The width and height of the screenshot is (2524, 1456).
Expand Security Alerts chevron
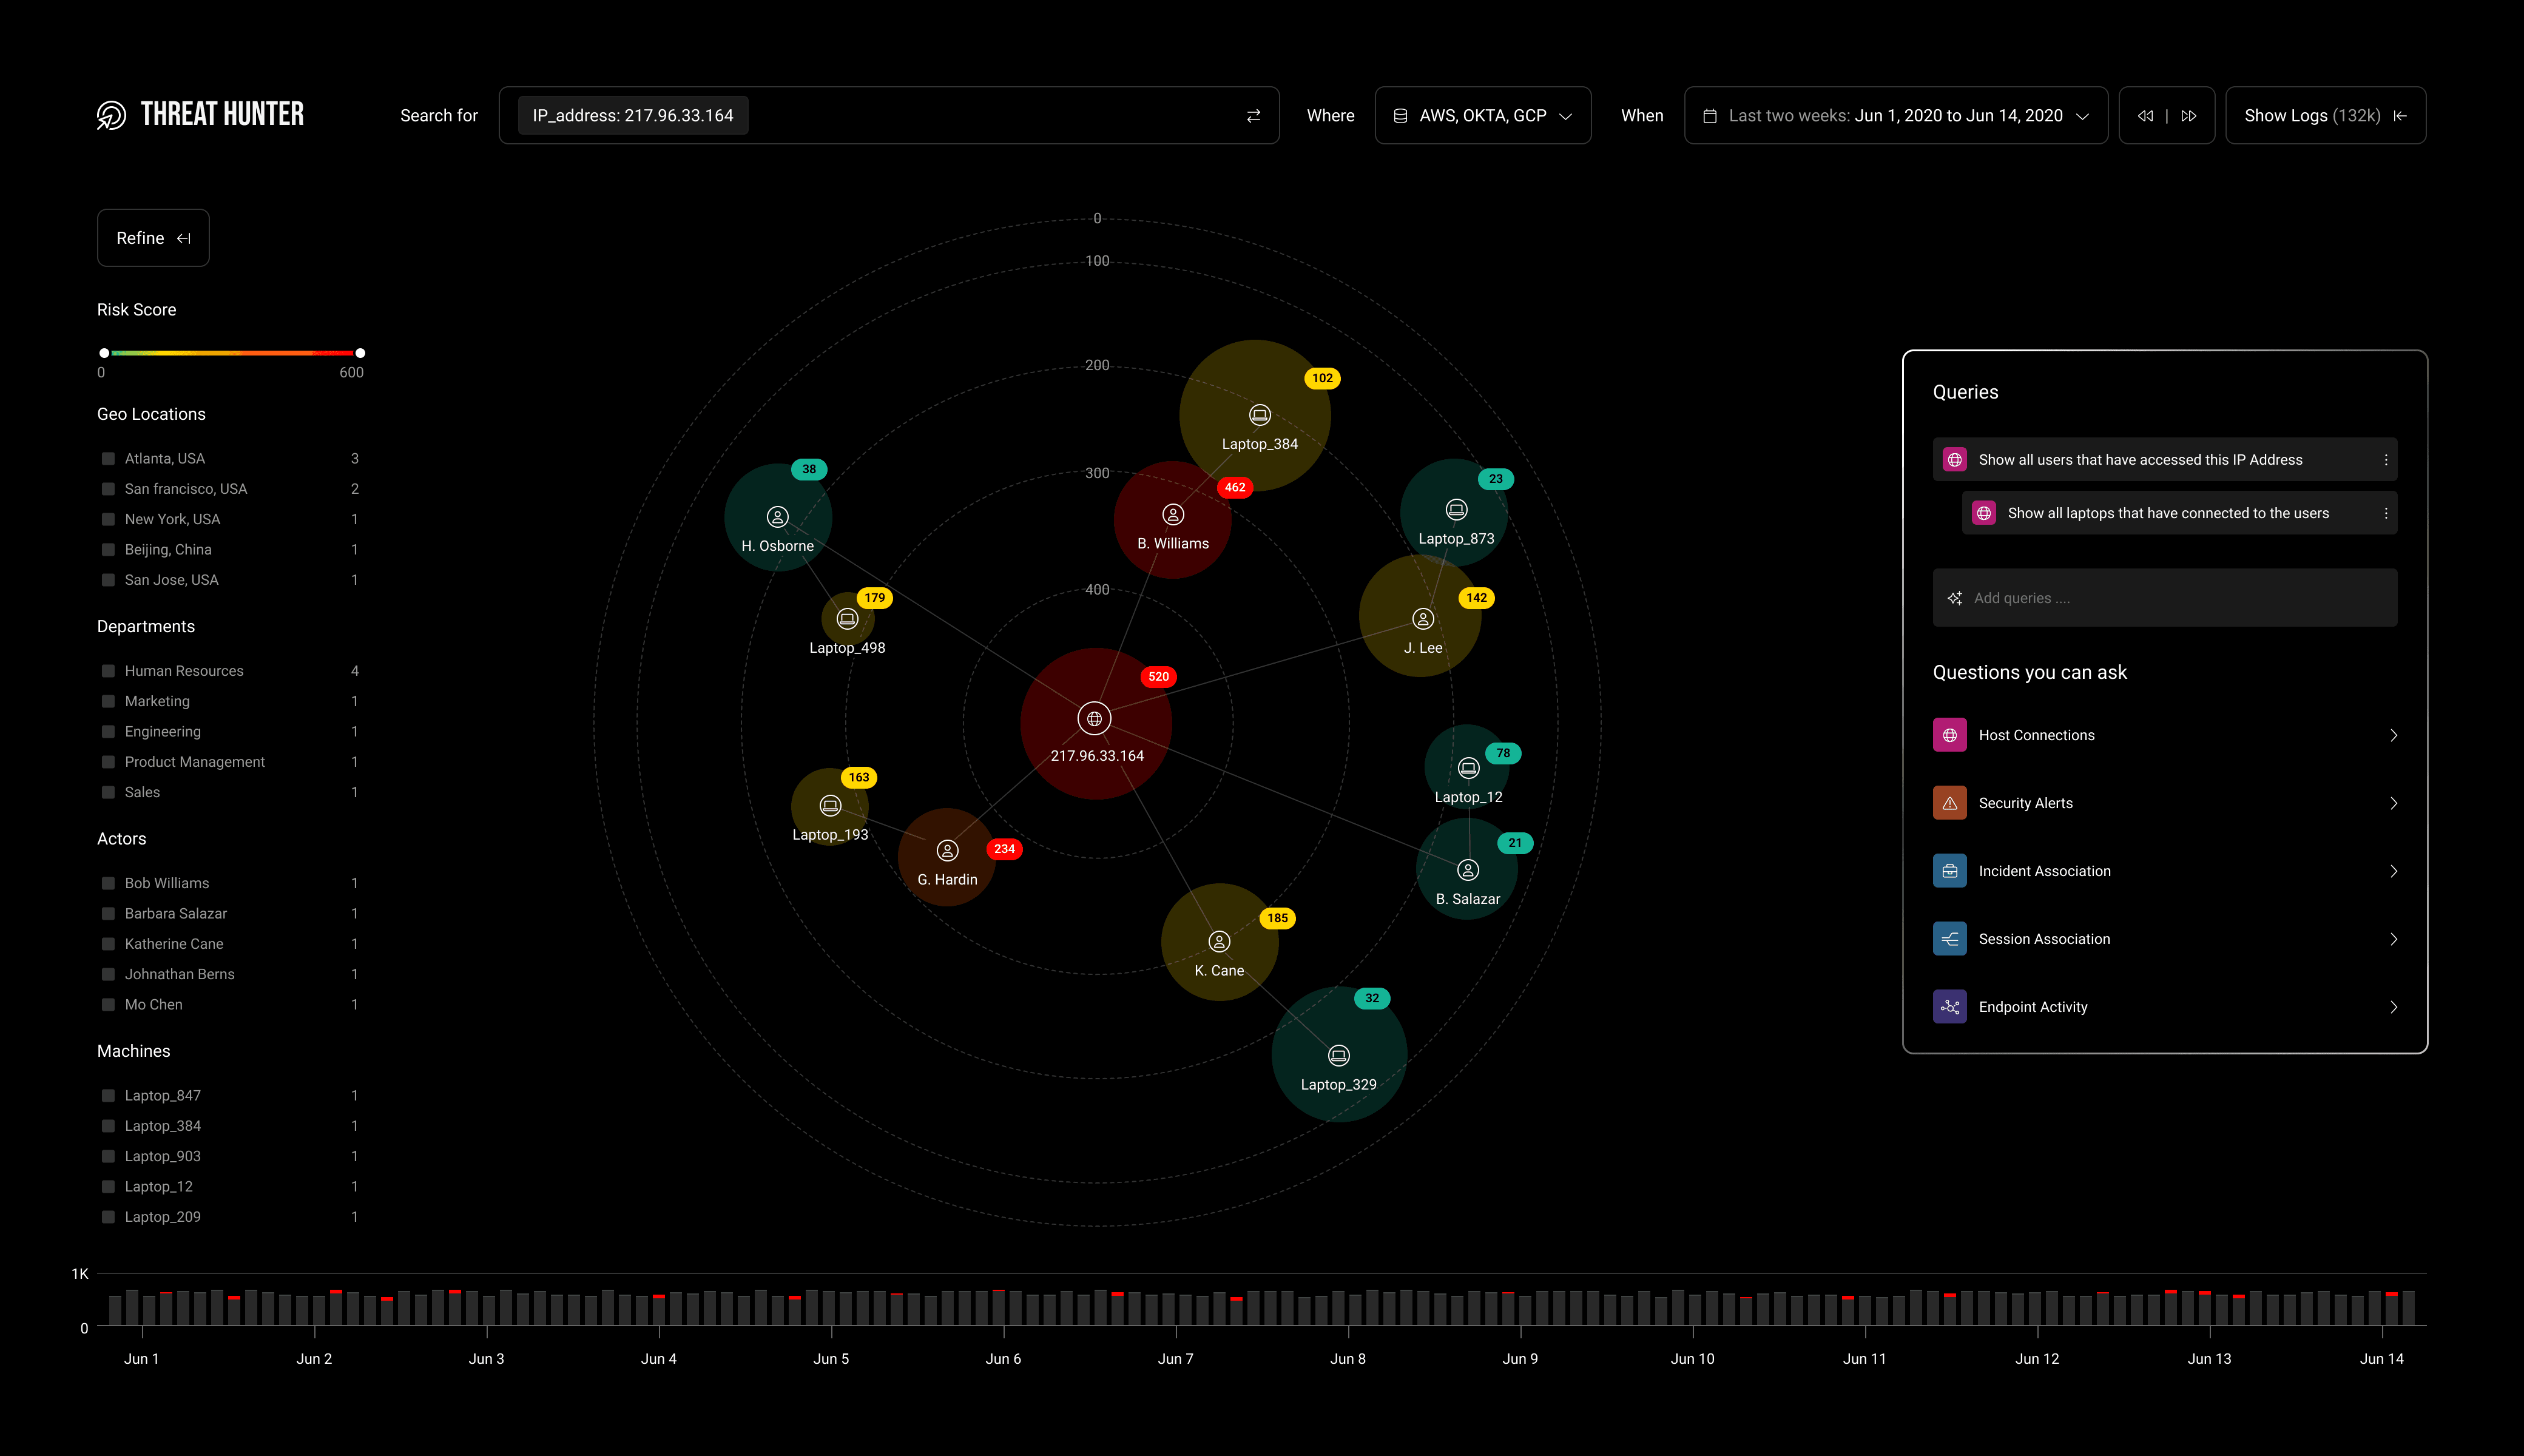click(x=2393, y=803)
